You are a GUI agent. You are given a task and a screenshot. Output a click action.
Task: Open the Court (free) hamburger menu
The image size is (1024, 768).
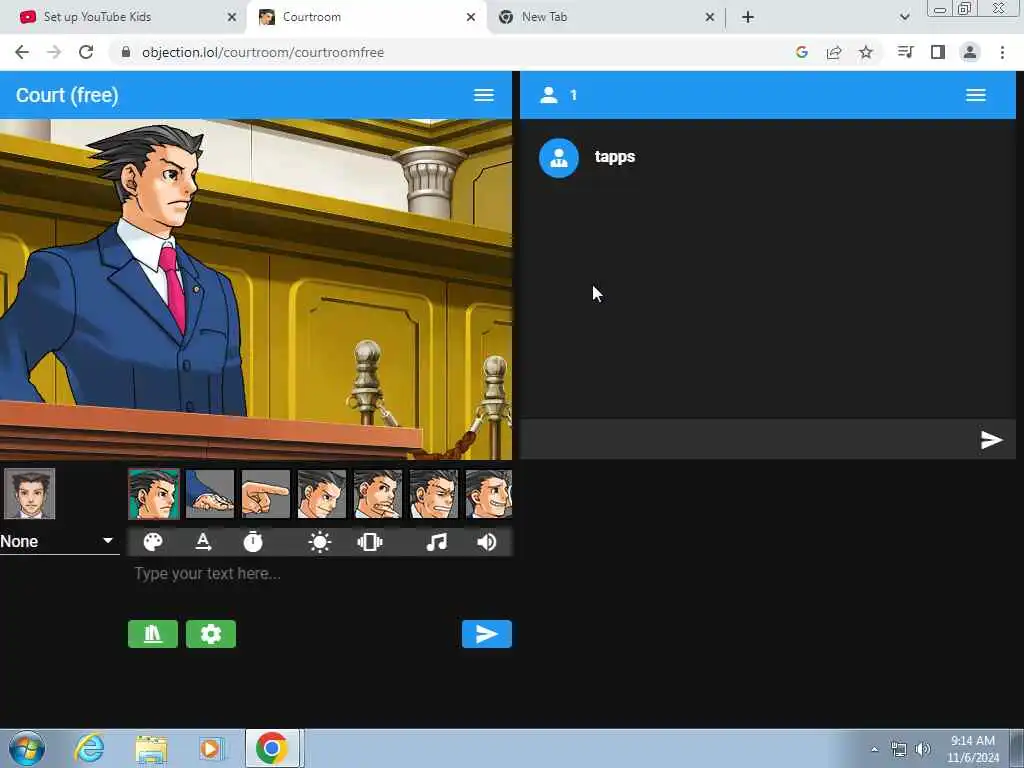[x=483, y=95]
